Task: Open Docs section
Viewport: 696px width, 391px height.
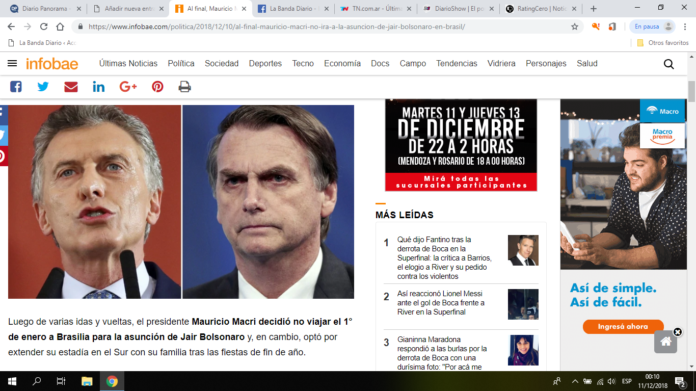Action: tap(380, 63)
